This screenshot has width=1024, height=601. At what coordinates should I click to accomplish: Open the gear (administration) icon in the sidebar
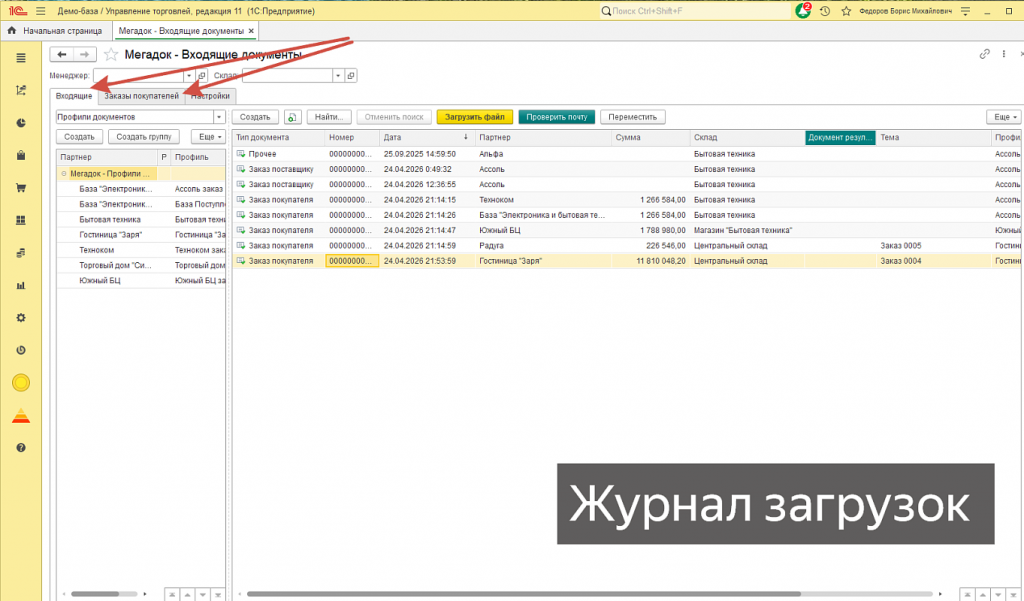(21, 317)
